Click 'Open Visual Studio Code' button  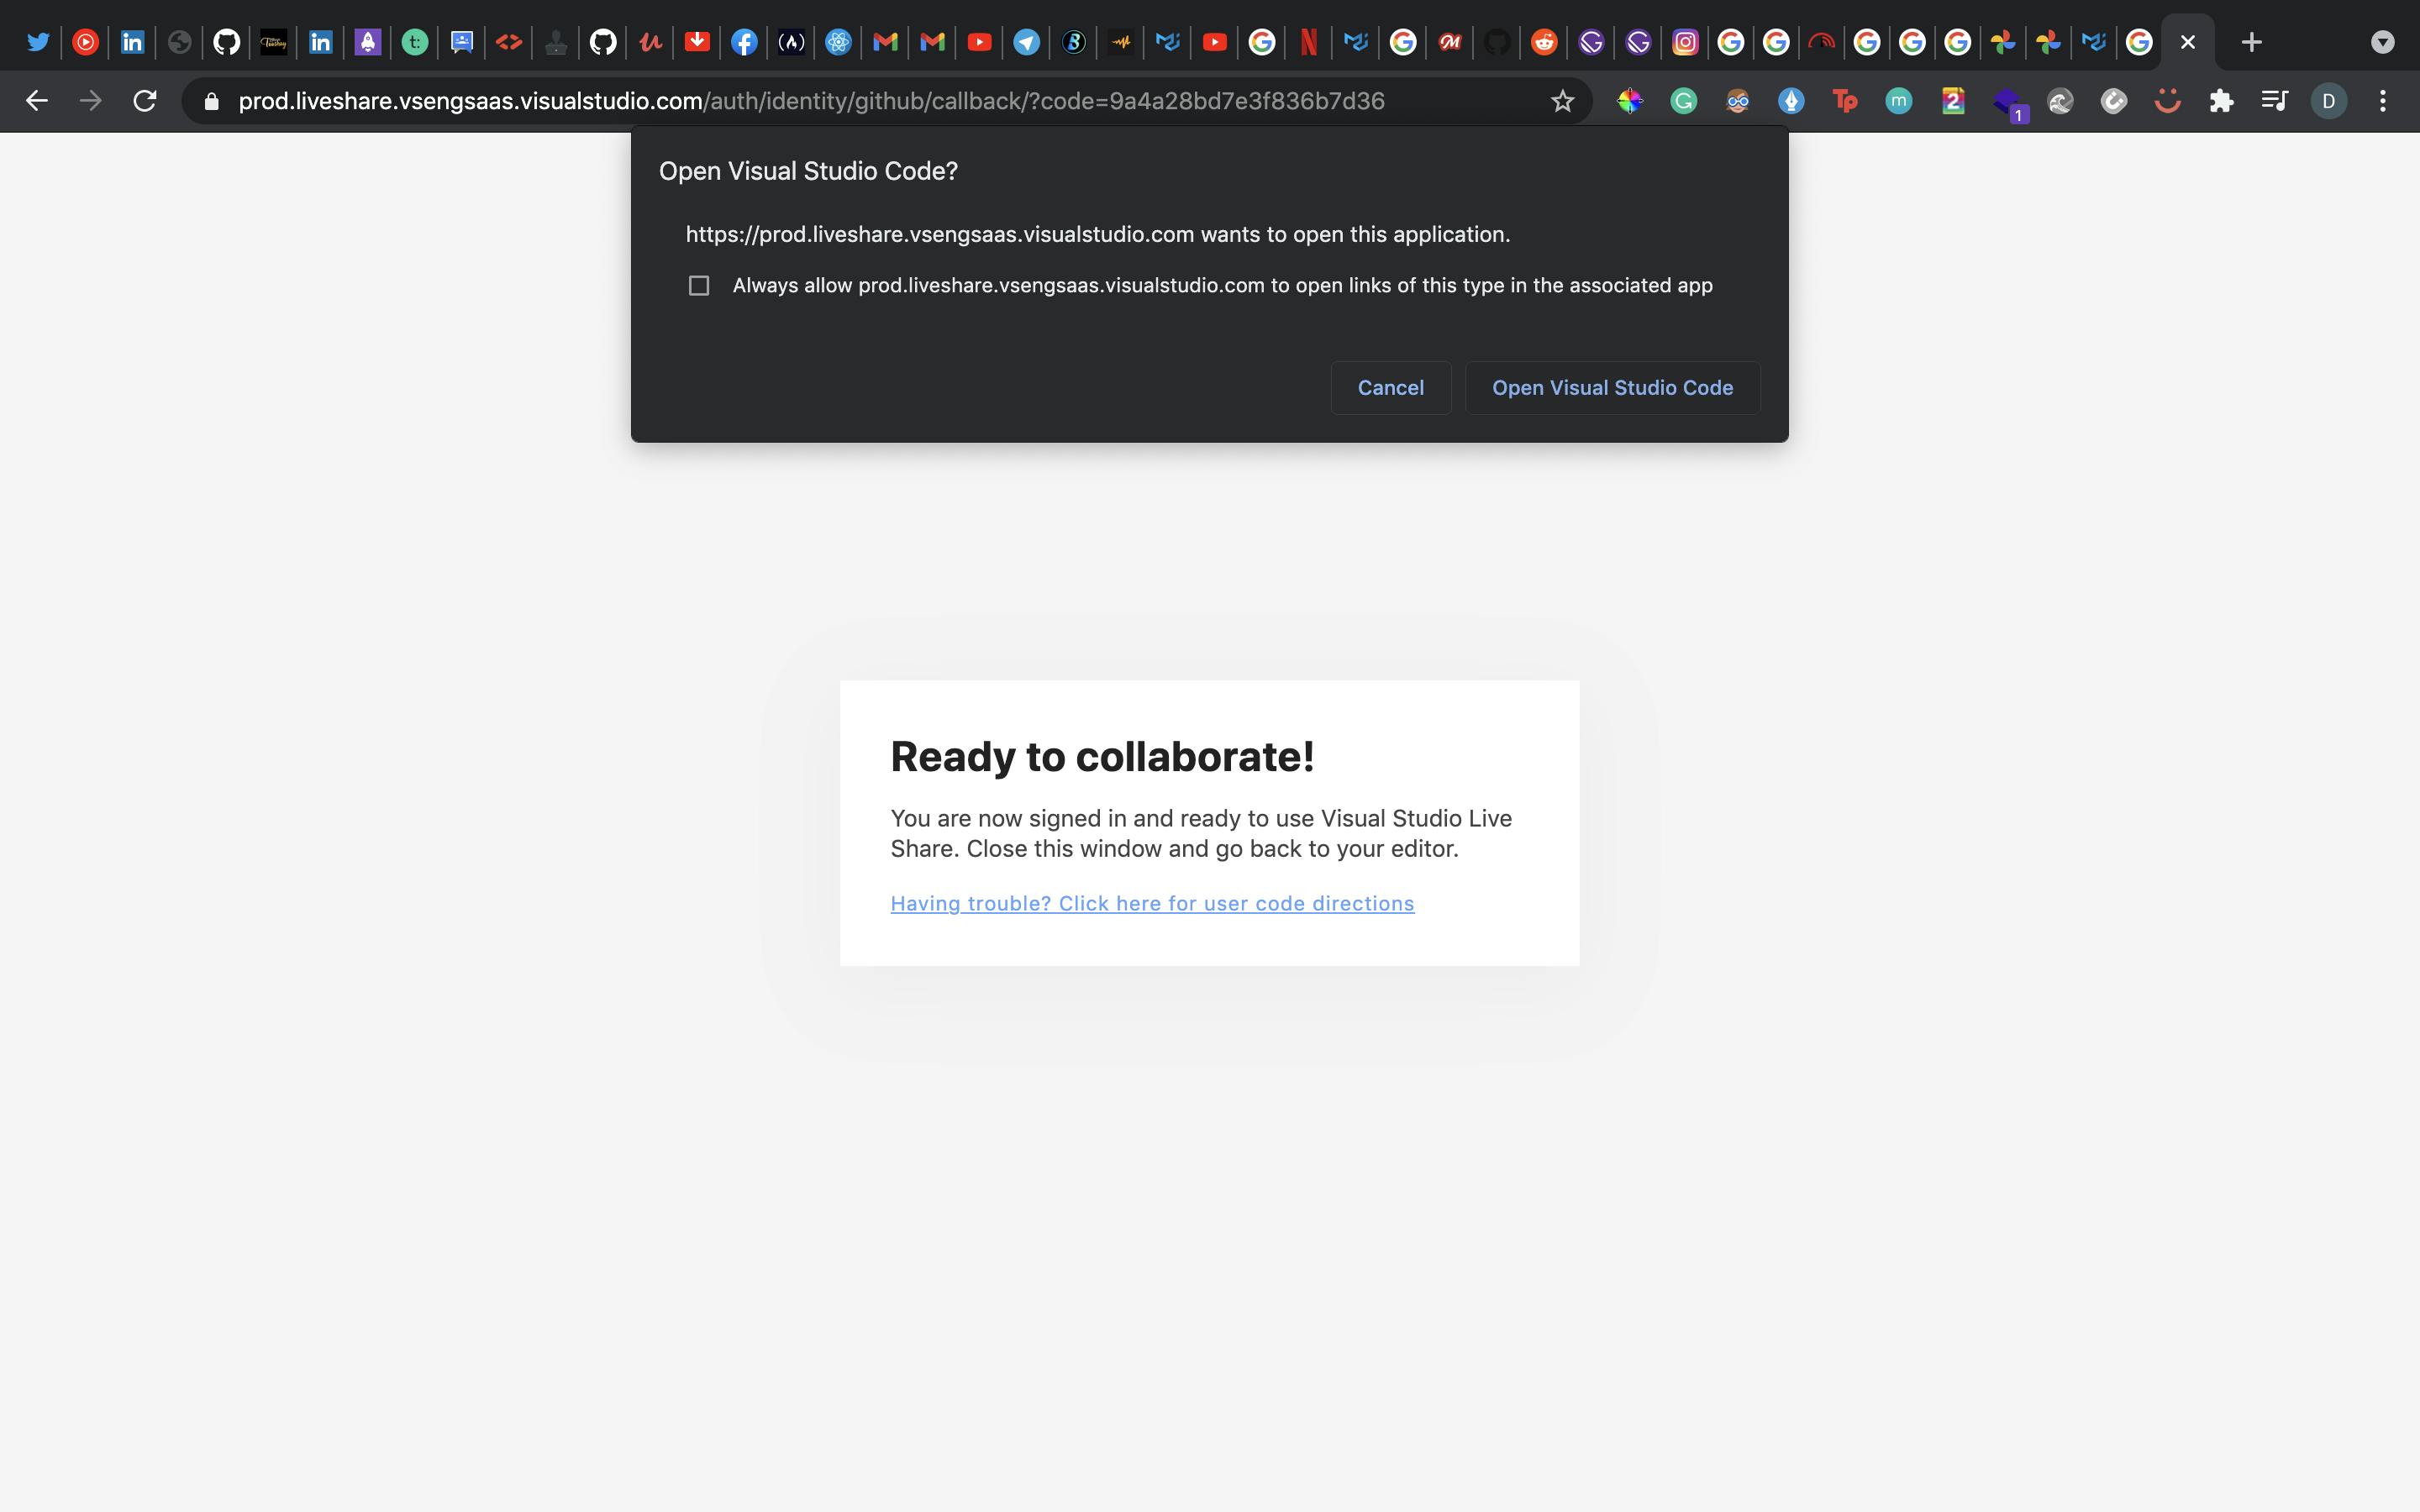[x=1612, y=388]
